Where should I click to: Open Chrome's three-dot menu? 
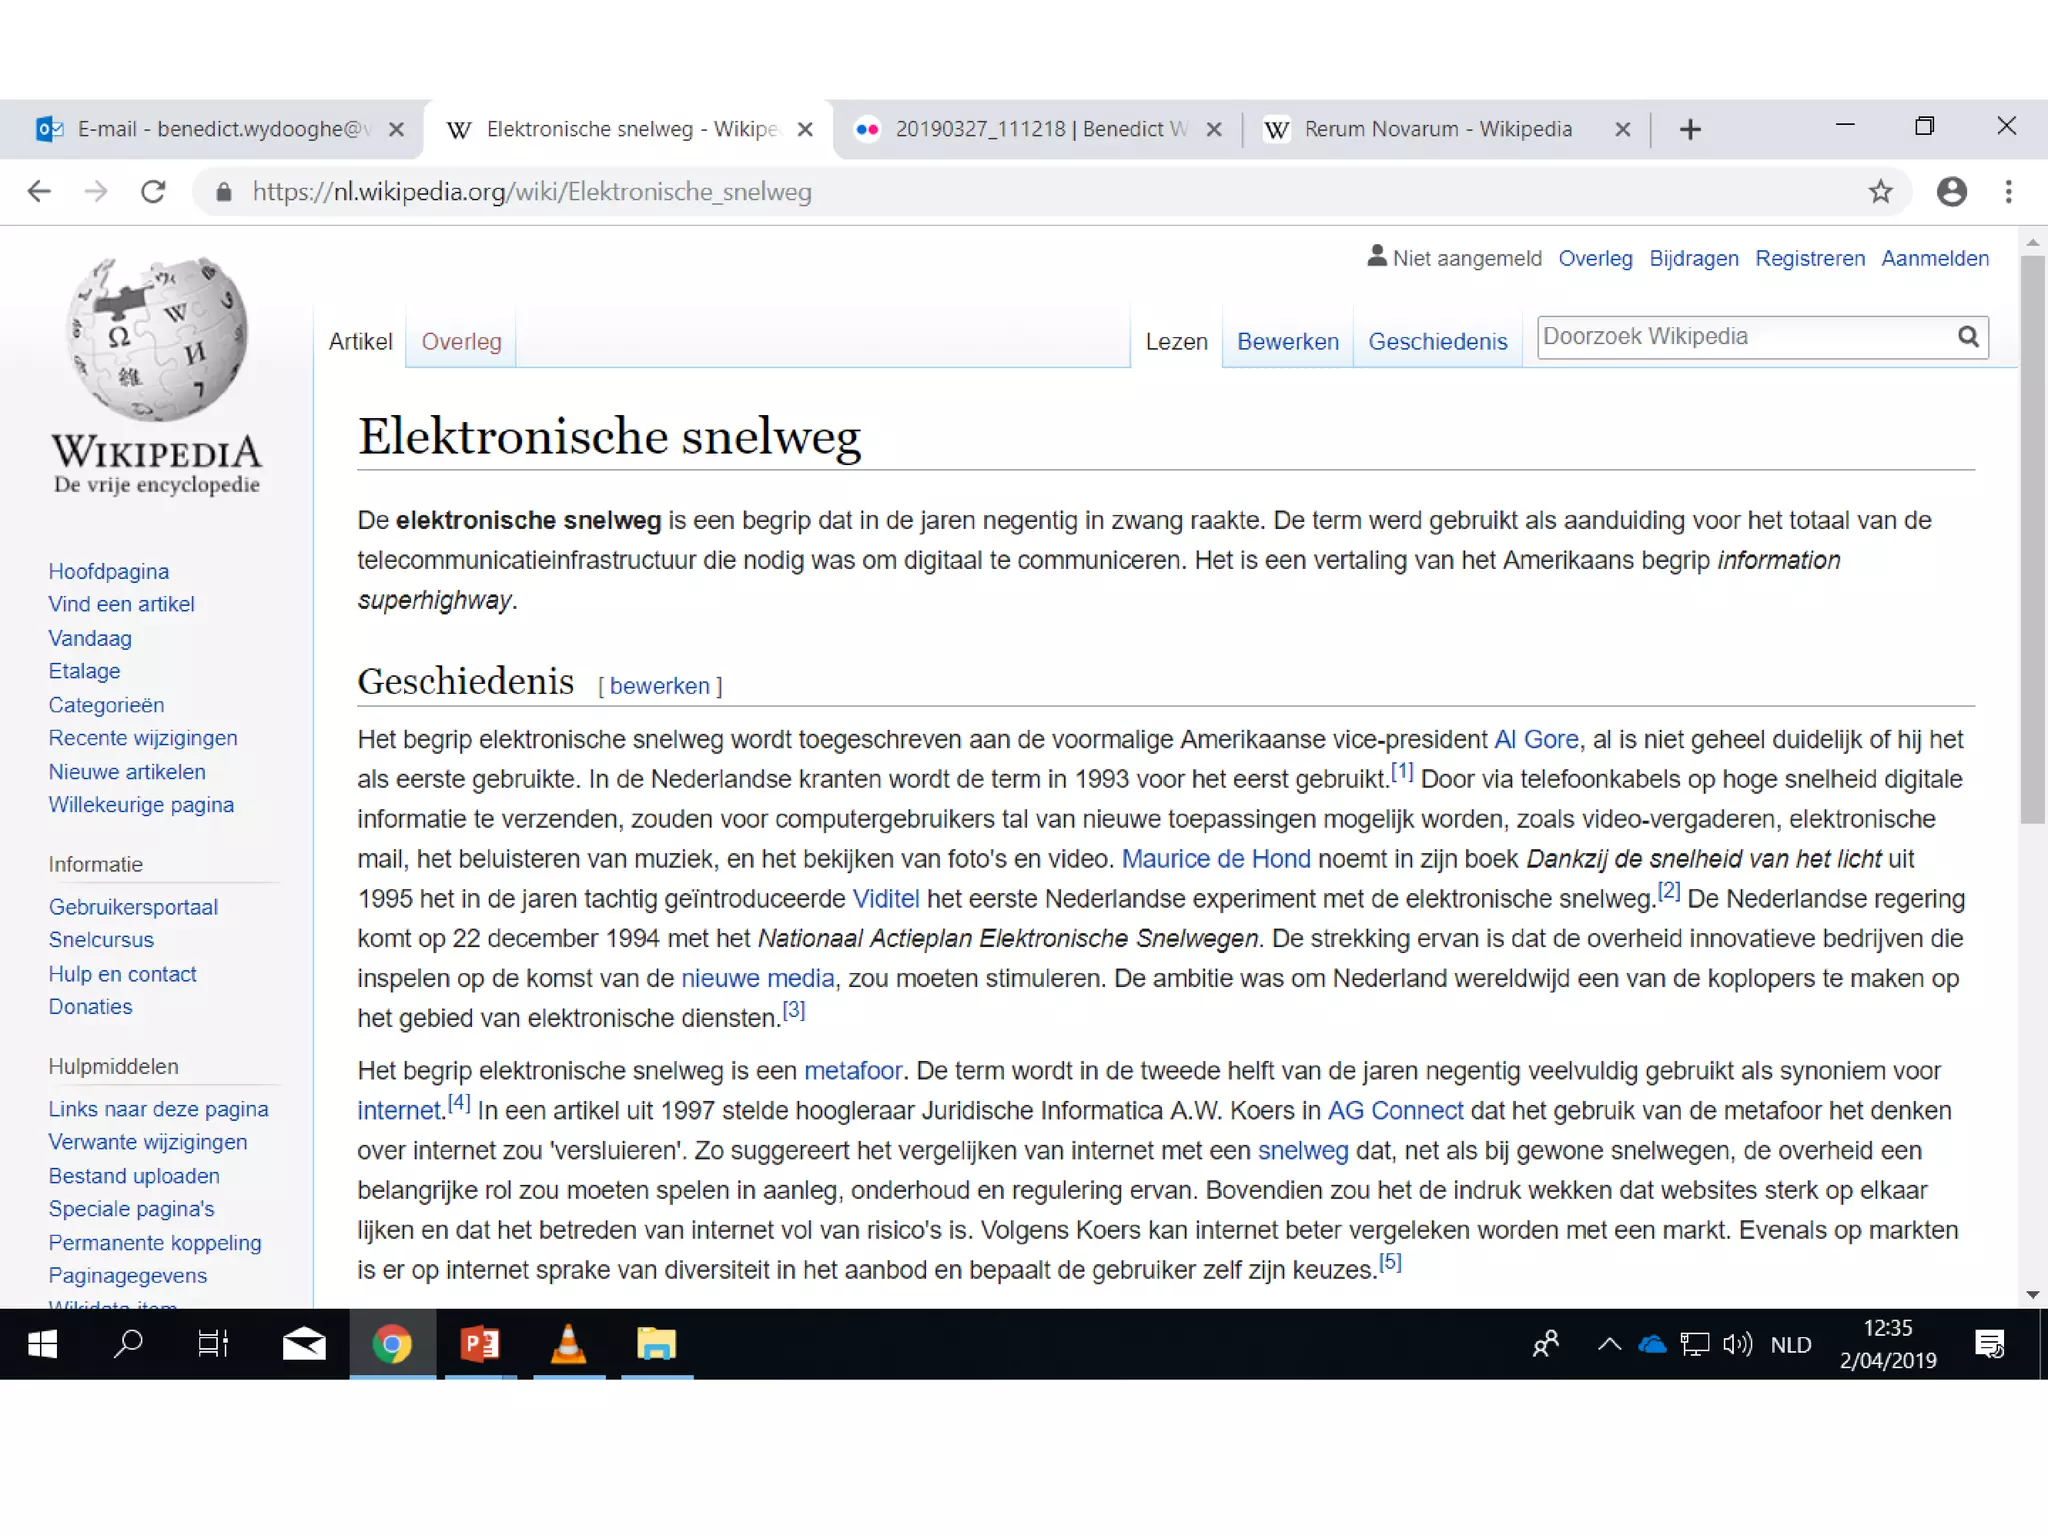pyautogui.click(x=2008, y=191)
